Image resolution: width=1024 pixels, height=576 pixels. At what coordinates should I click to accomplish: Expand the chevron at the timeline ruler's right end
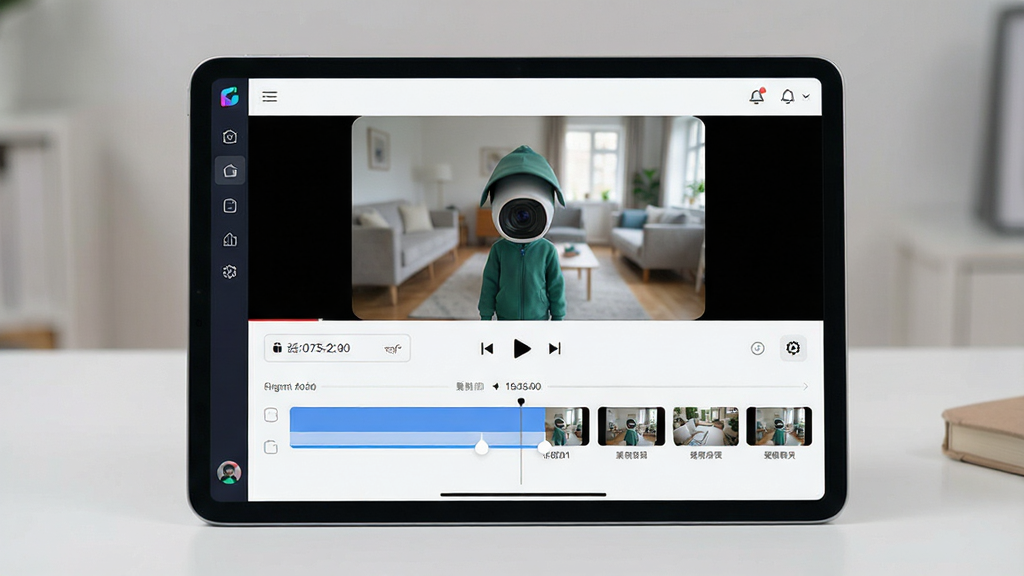[805, 387]
